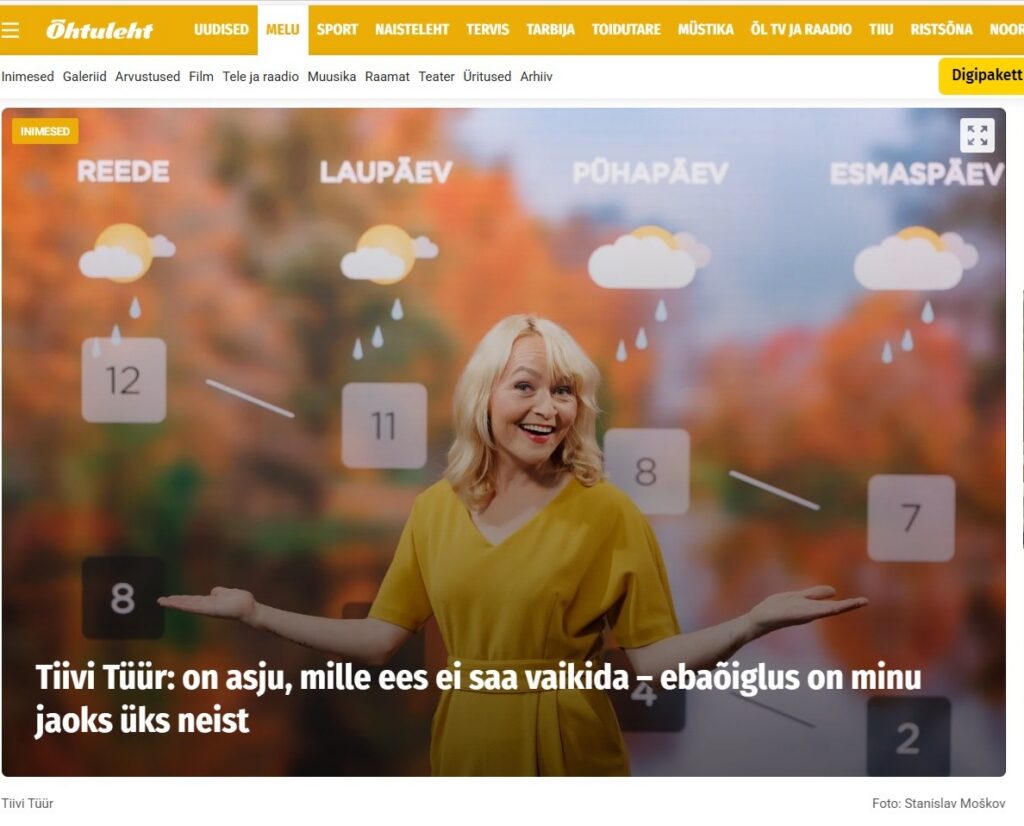Open the NAISTELEHT section
Viewport: 1024px width, 826px height.
point(412,29)
